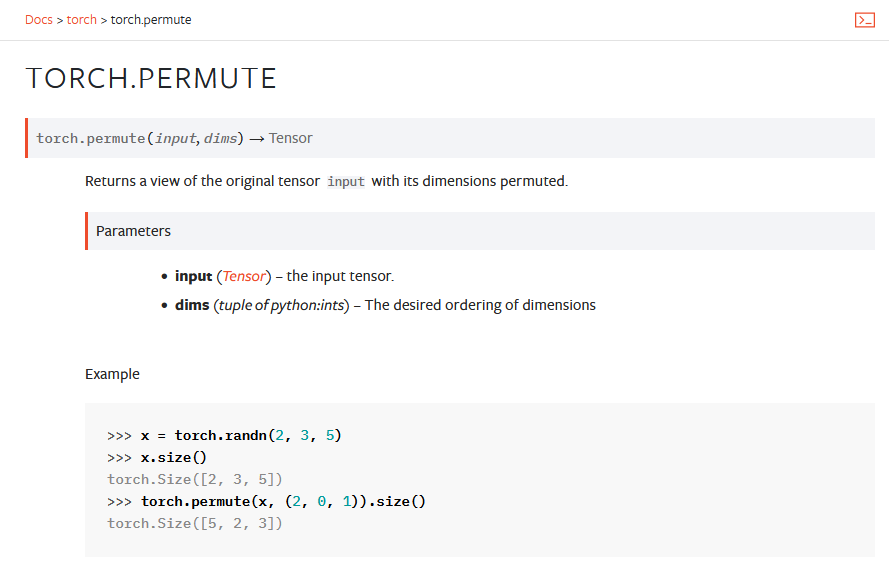Image resolution: width=889 pixels, height=569 pixels.
Task: Click the inline input code in description
Action: tap(346, 182)
